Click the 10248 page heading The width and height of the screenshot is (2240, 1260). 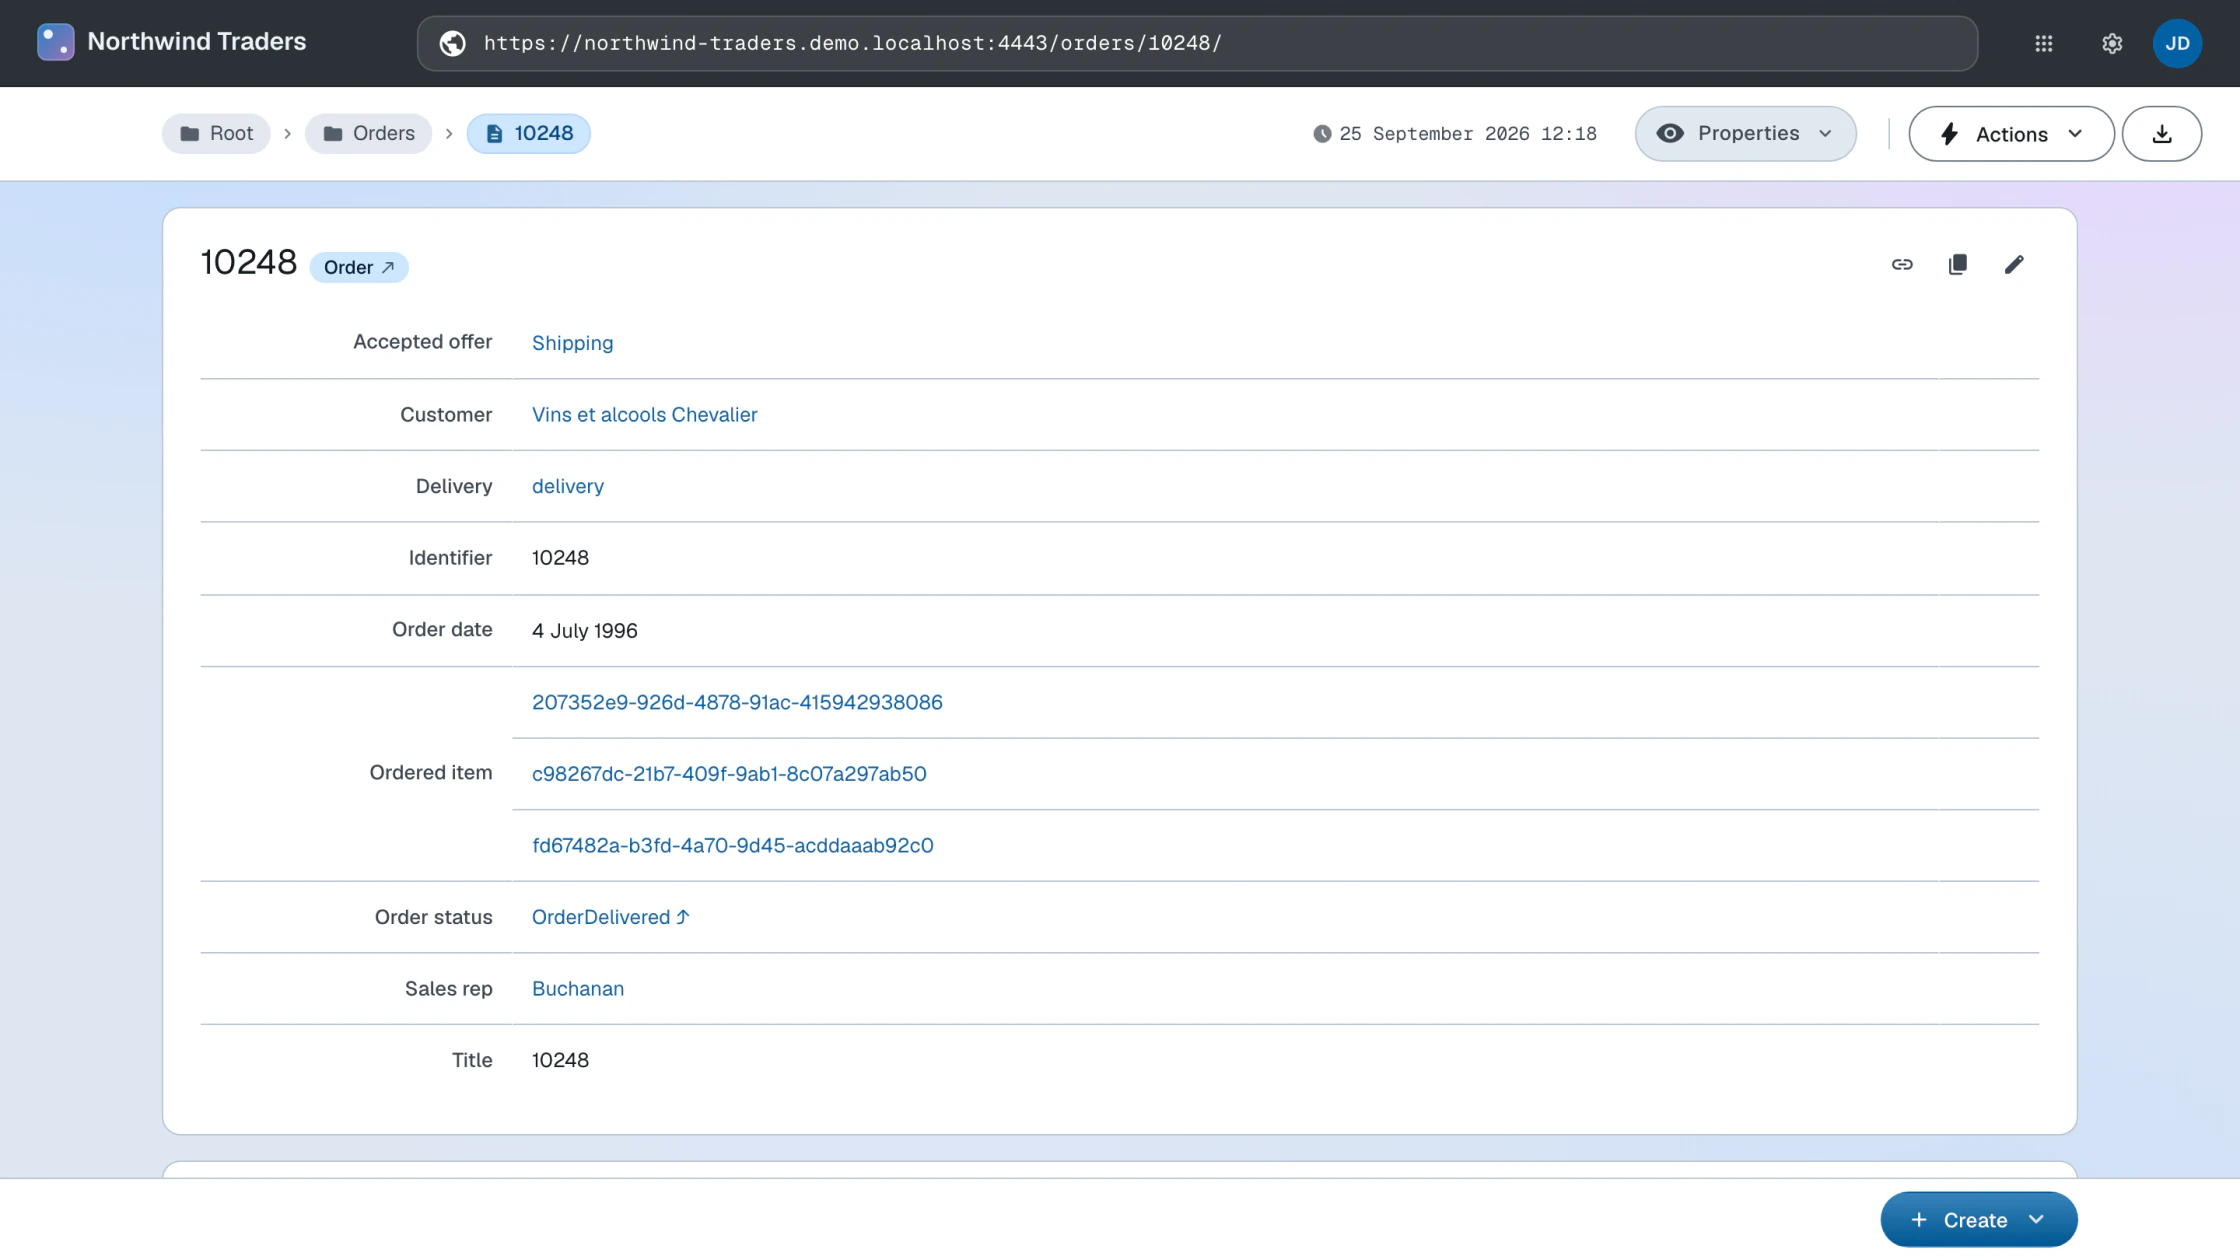point(249,263)
